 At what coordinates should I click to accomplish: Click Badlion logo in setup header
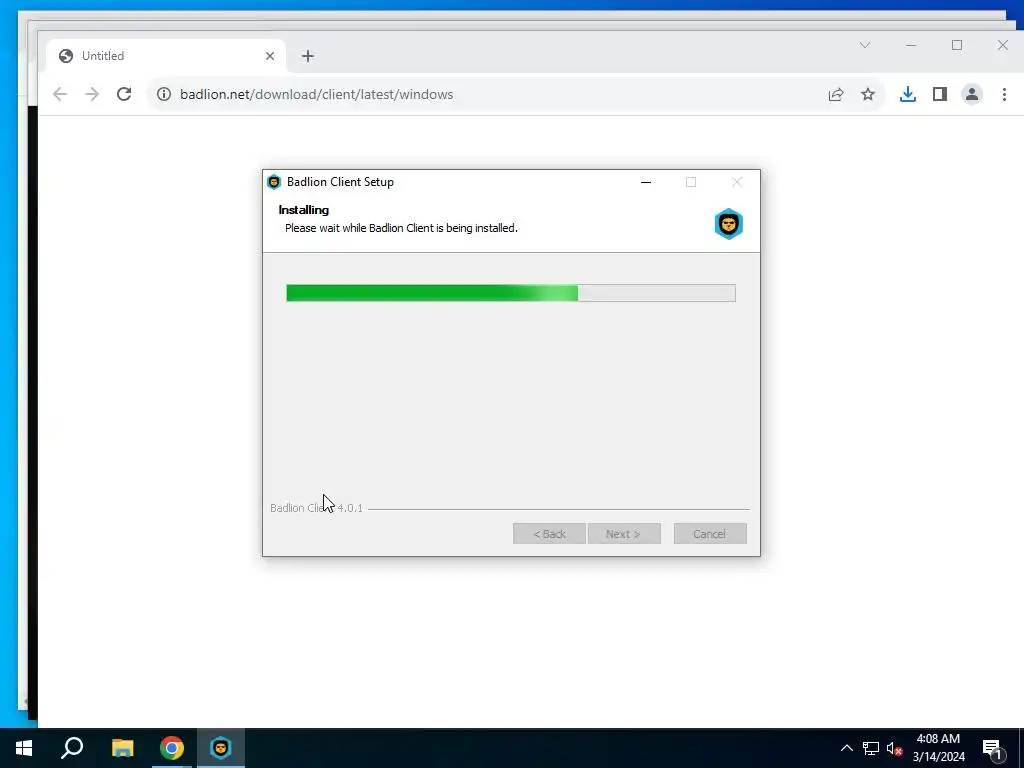coord(728,224)
